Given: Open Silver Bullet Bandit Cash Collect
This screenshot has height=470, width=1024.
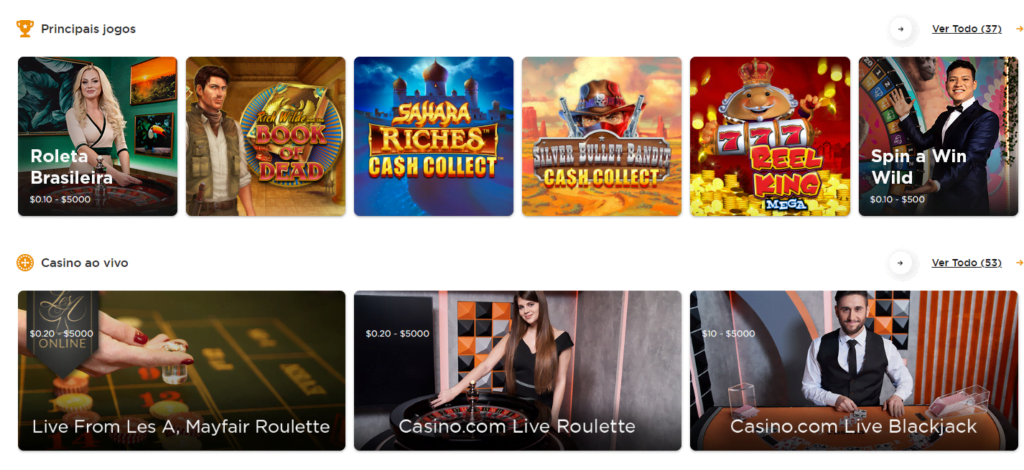Looking at the screenshot, I should [x=601, y=136].
